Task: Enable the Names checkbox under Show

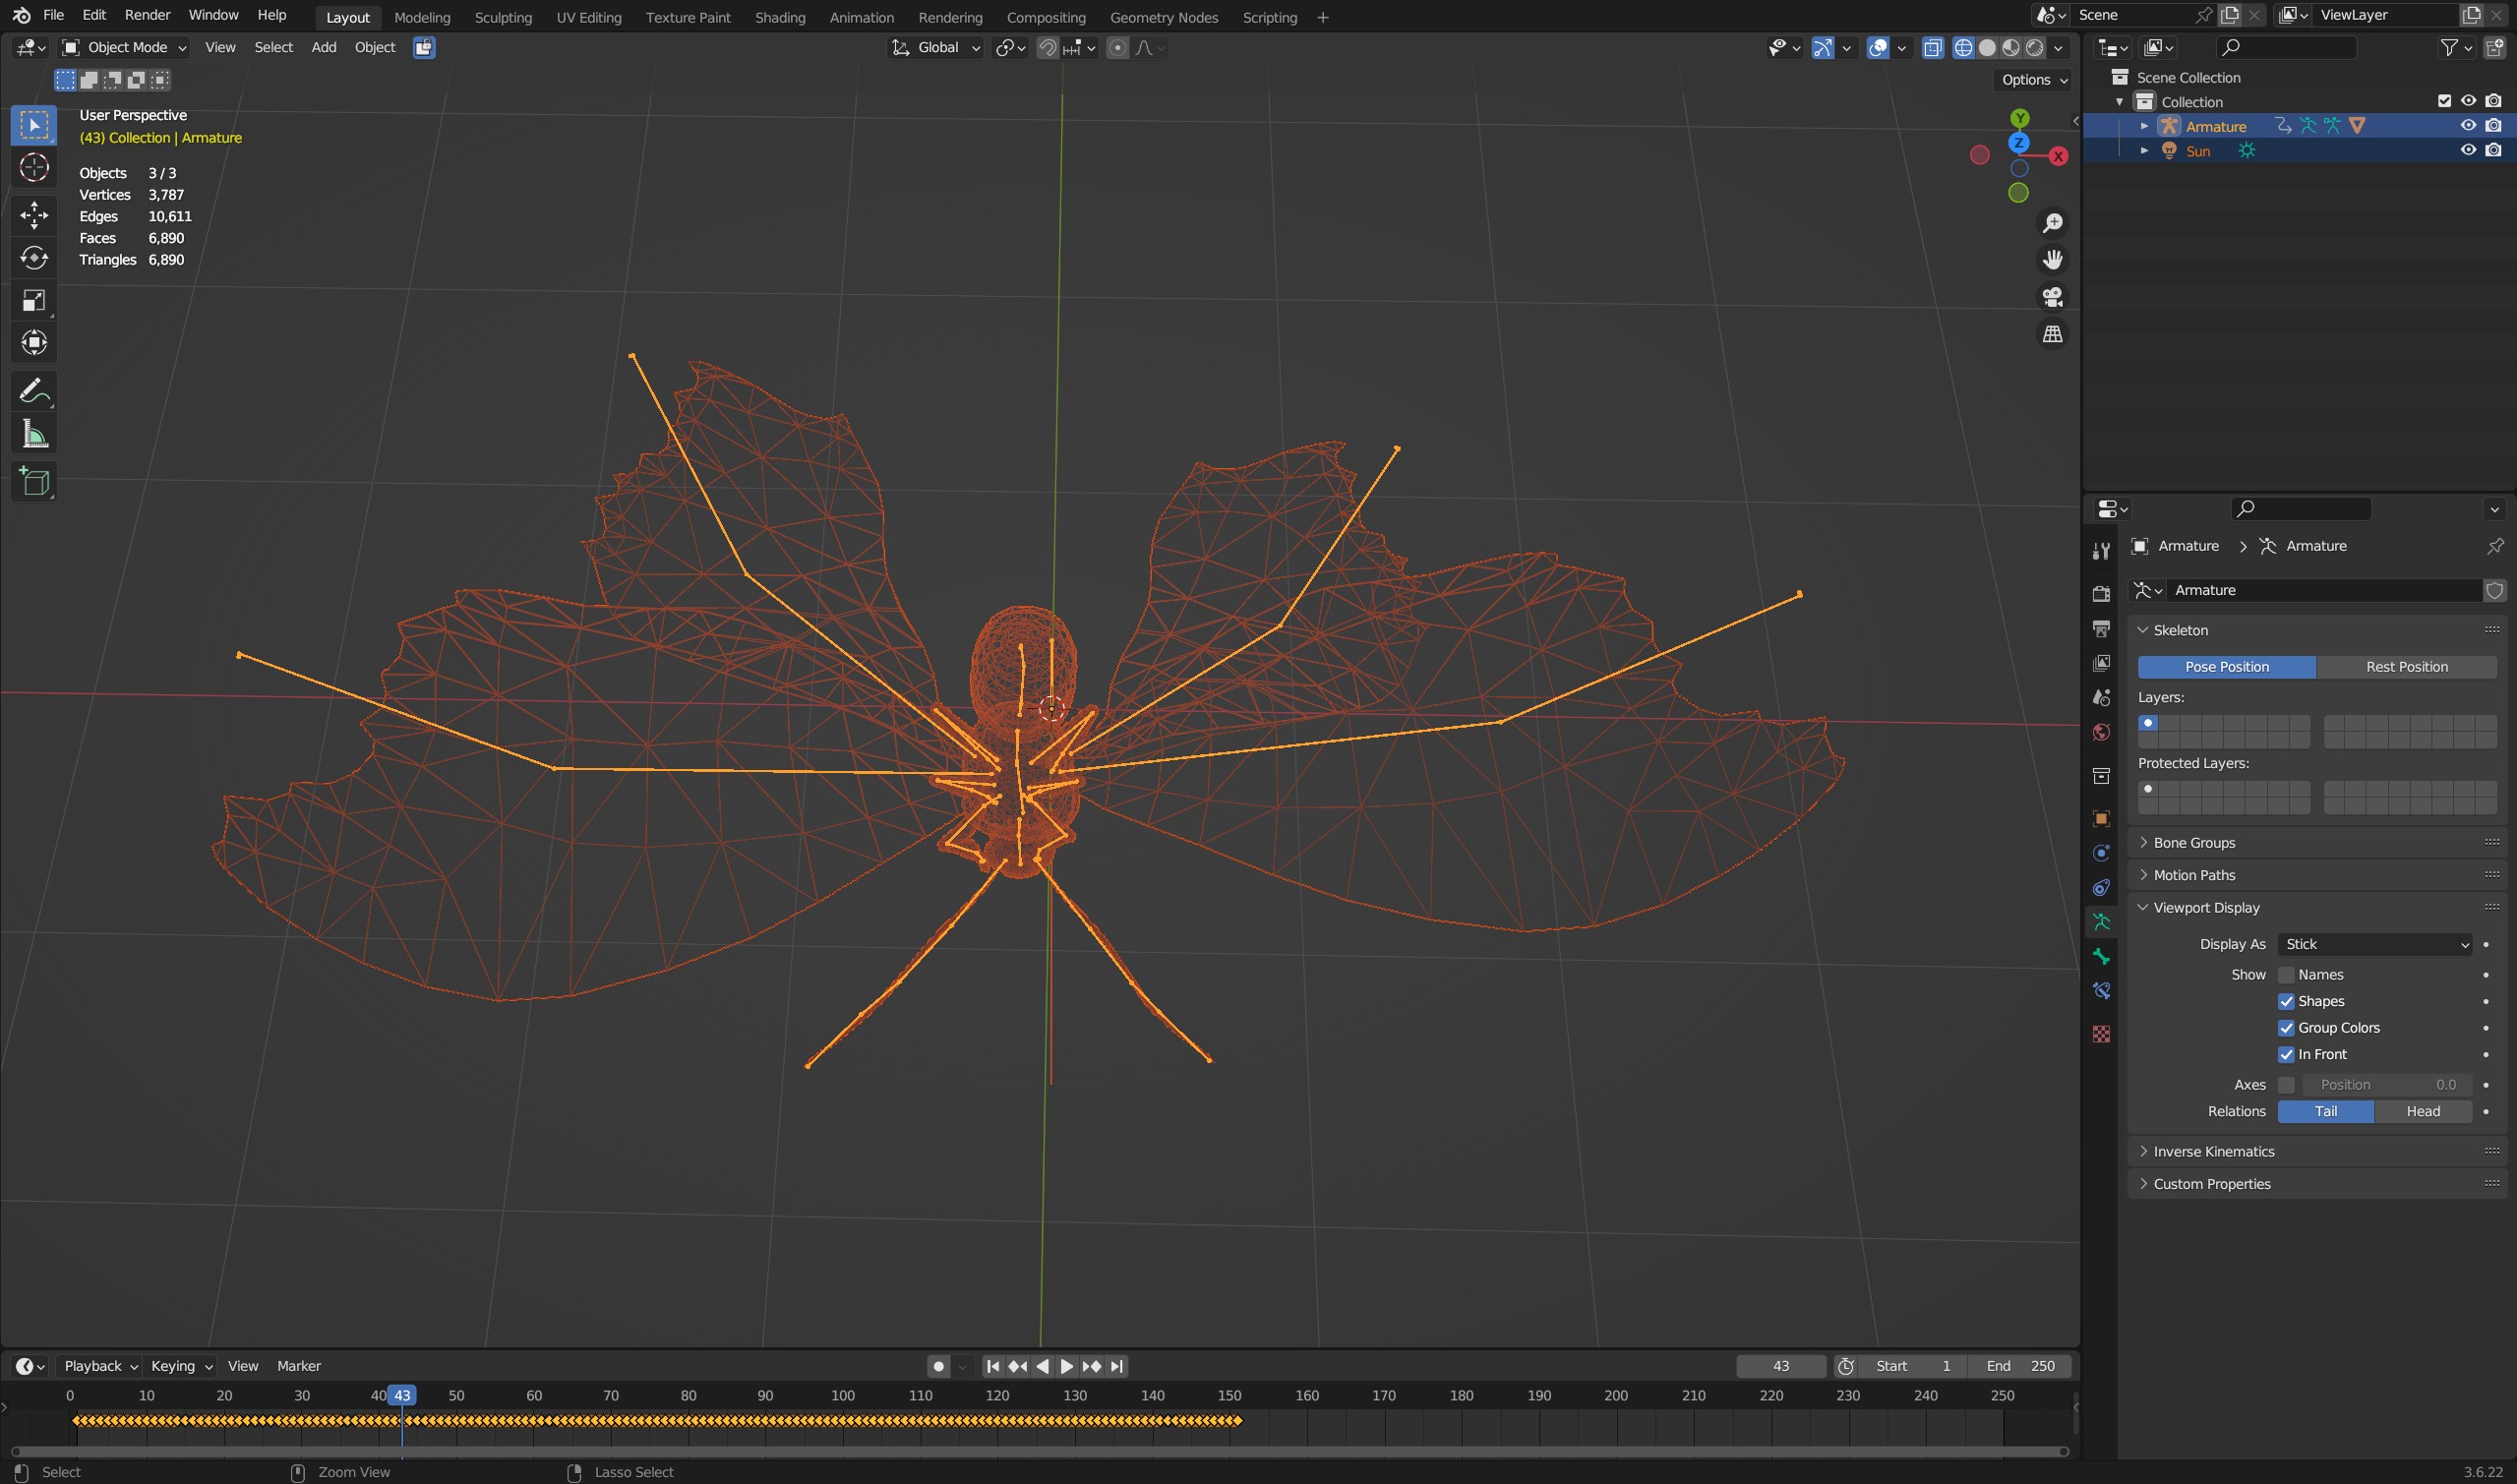Action: click(x=2286, y=975)
